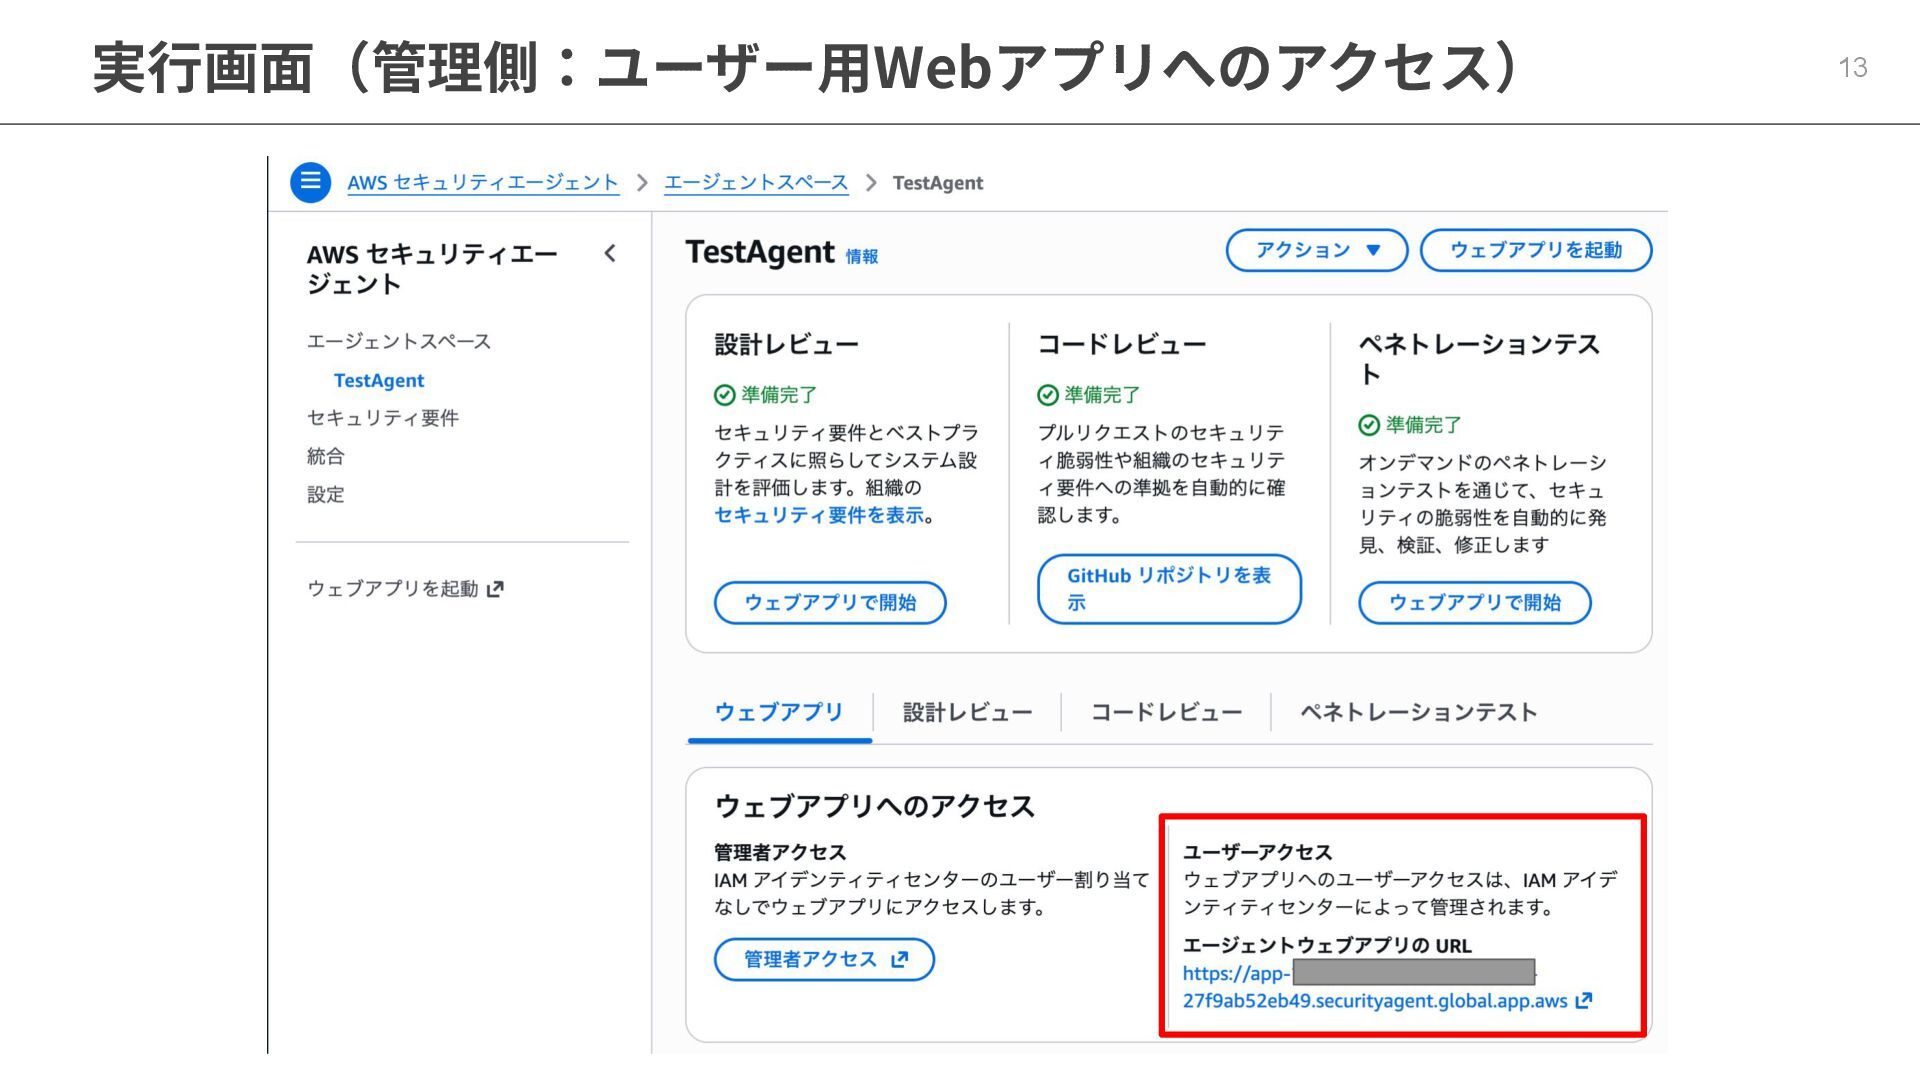Screen dimensions: 1920x1080
Task: Click the ウェブアプリを起動 button at top right
Action: 1535,250
